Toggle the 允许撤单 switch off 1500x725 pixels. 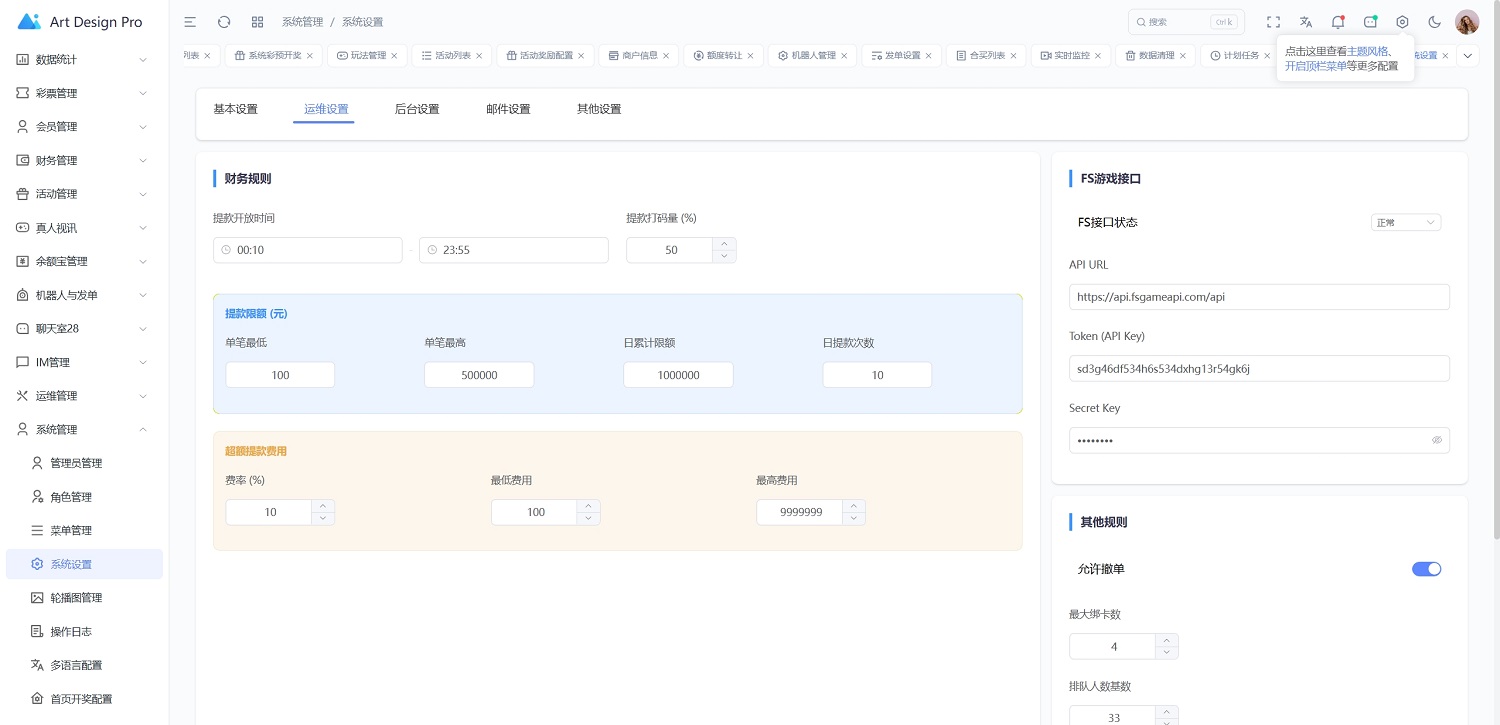point(1426,569)
